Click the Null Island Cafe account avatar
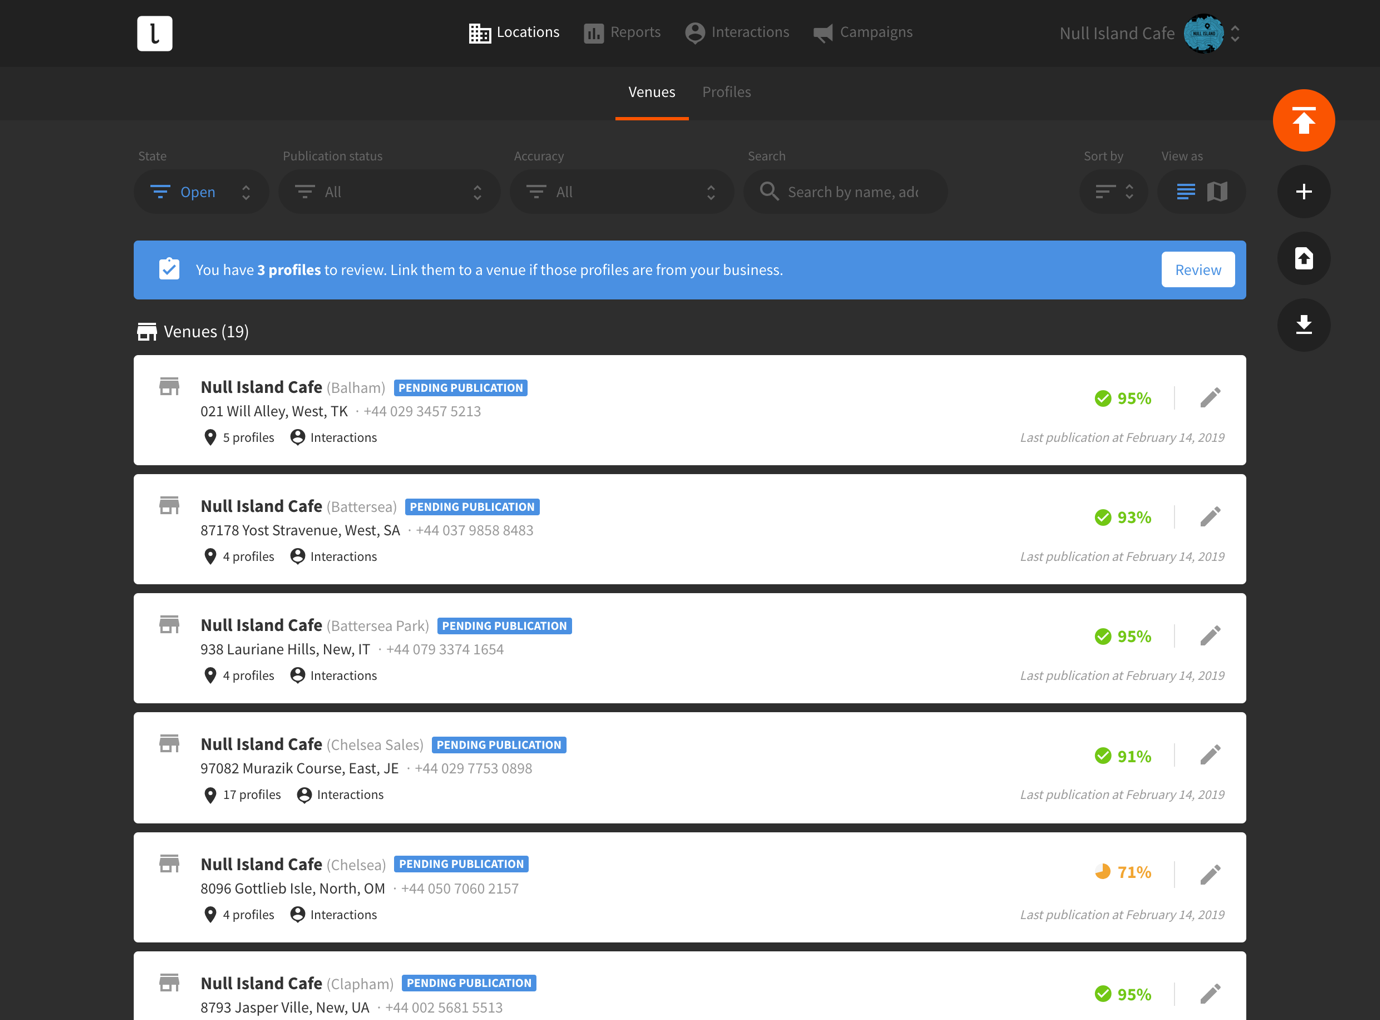The width and height of the screenshot is (1380, 1020). coord(1203,33)
